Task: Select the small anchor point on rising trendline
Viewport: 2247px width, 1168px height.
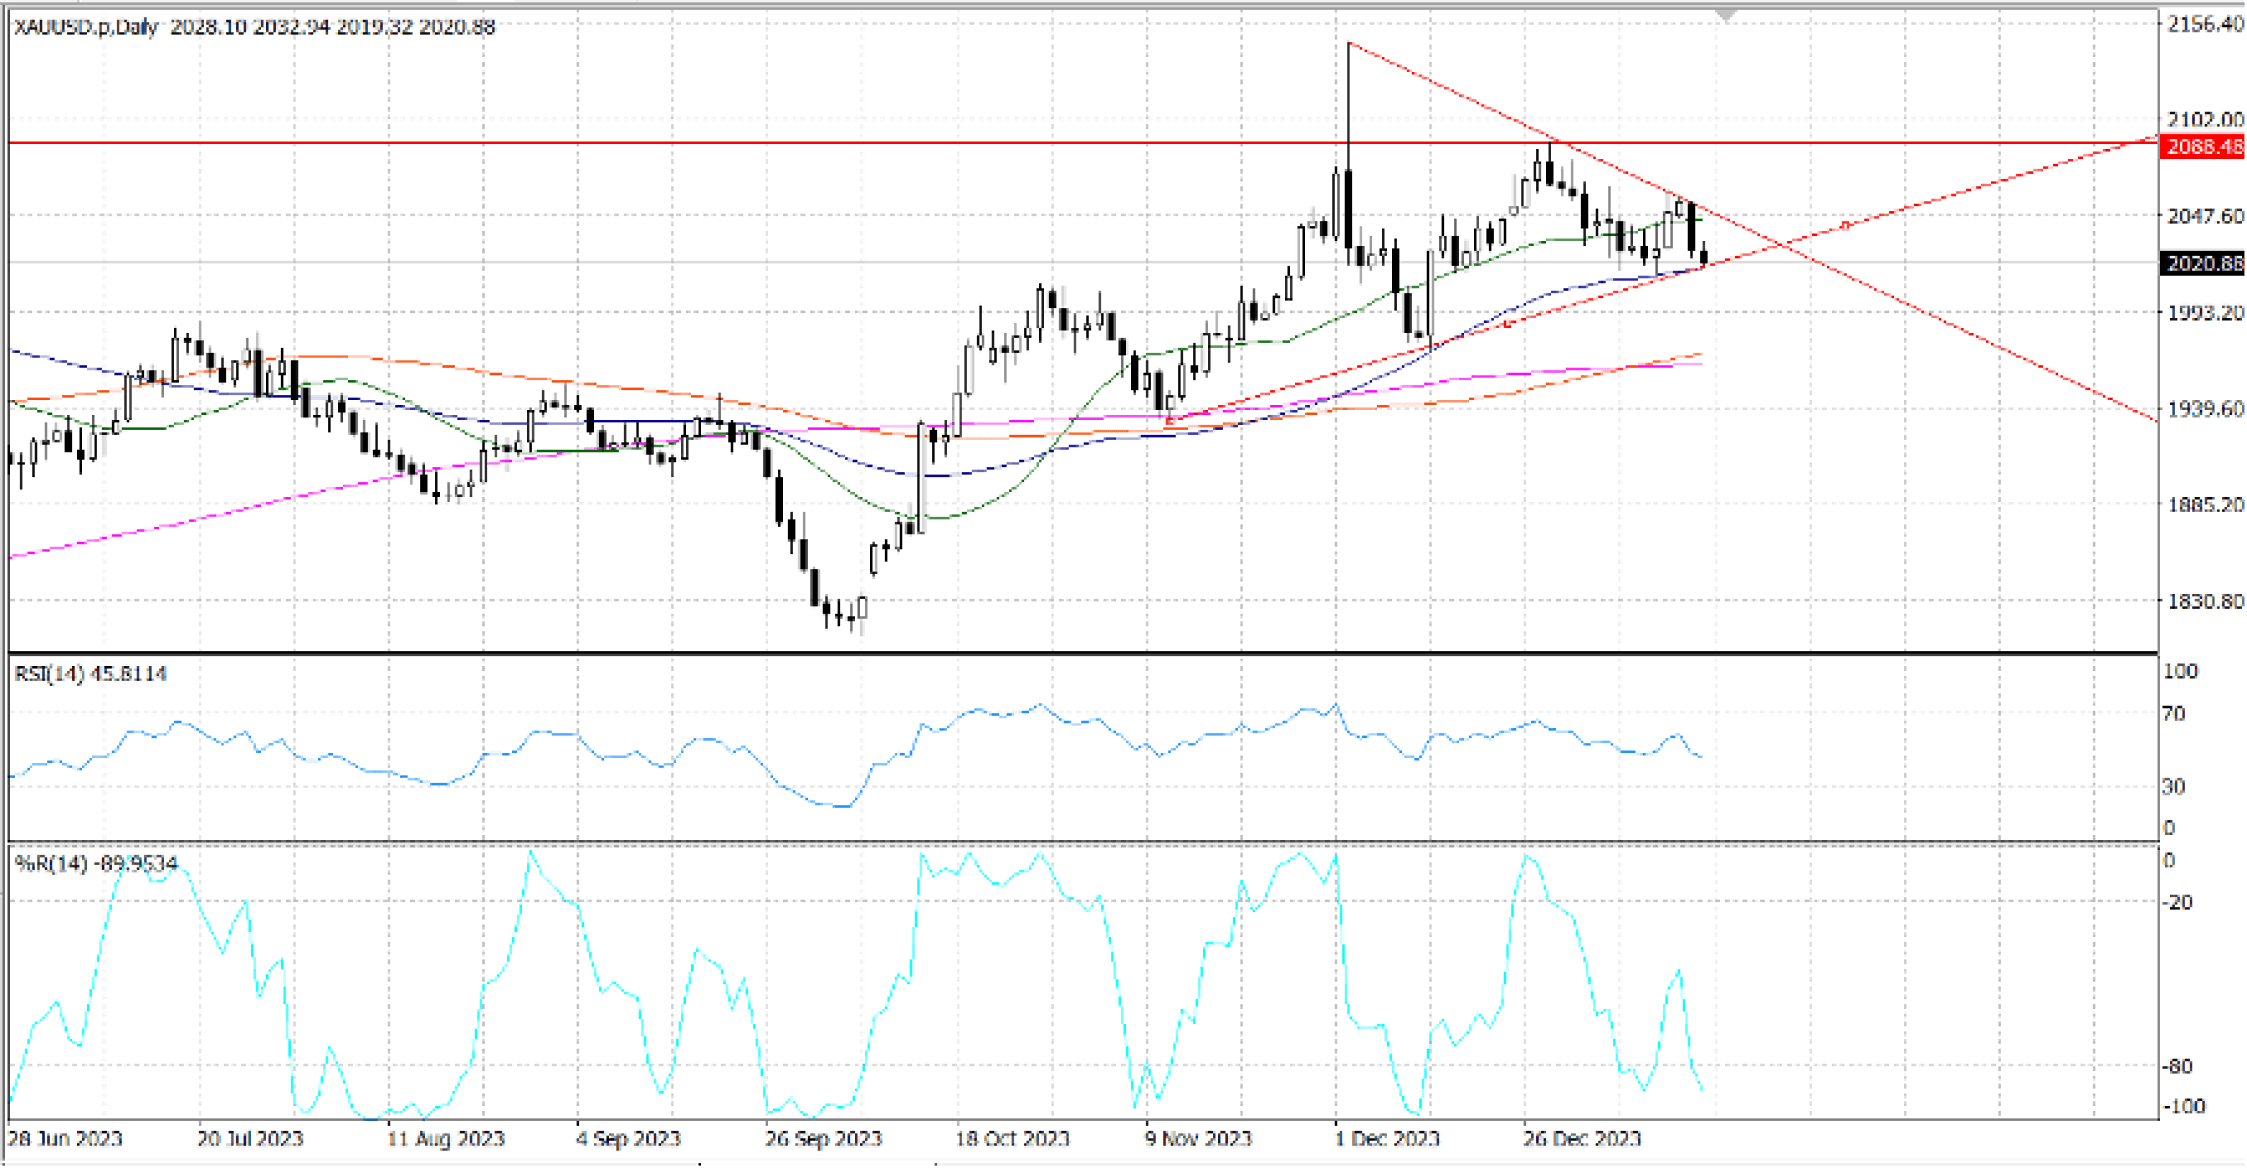Action: coord(1845,225)
